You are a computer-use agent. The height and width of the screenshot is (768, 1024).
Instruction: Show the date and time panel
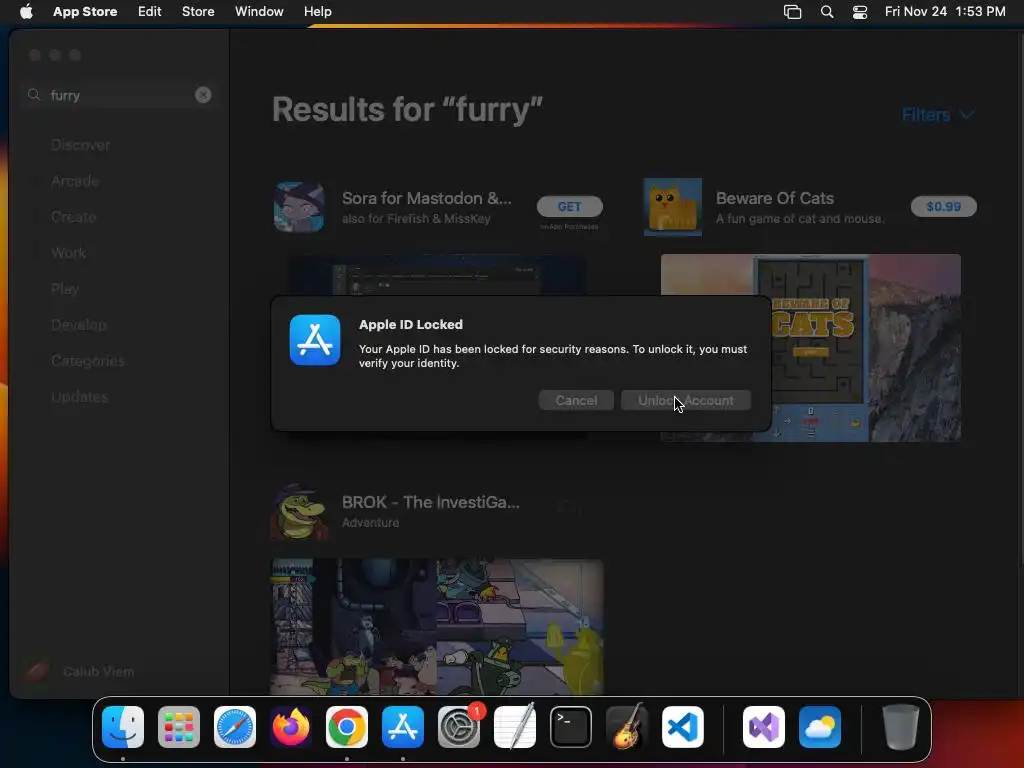pyautogui.click(x=945, y=11)
